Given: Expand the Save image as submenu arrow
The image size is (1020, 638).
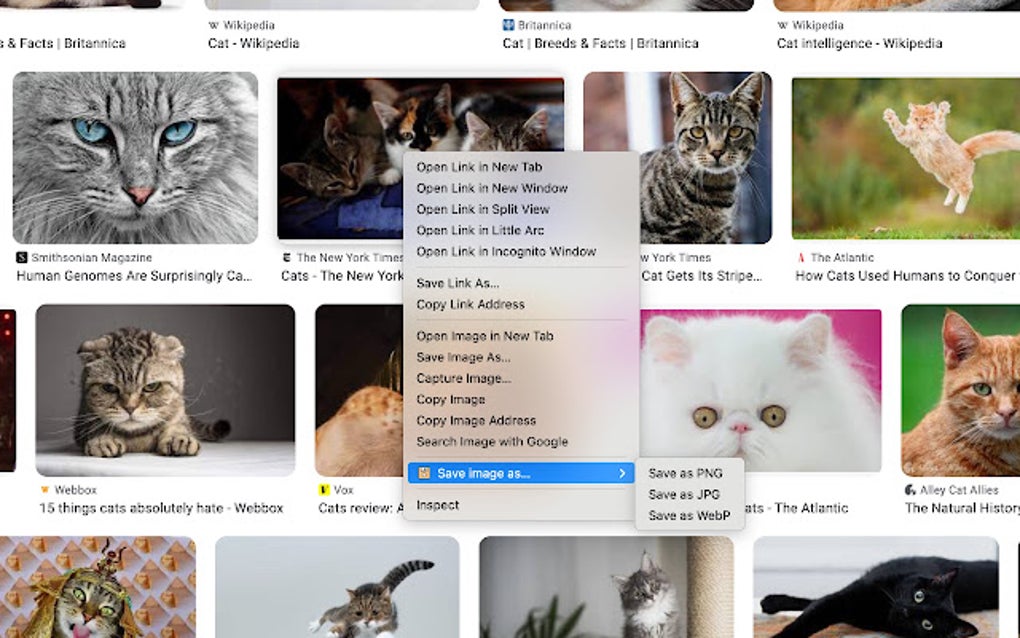Looking at the screenshot, I should coord(624,474).
